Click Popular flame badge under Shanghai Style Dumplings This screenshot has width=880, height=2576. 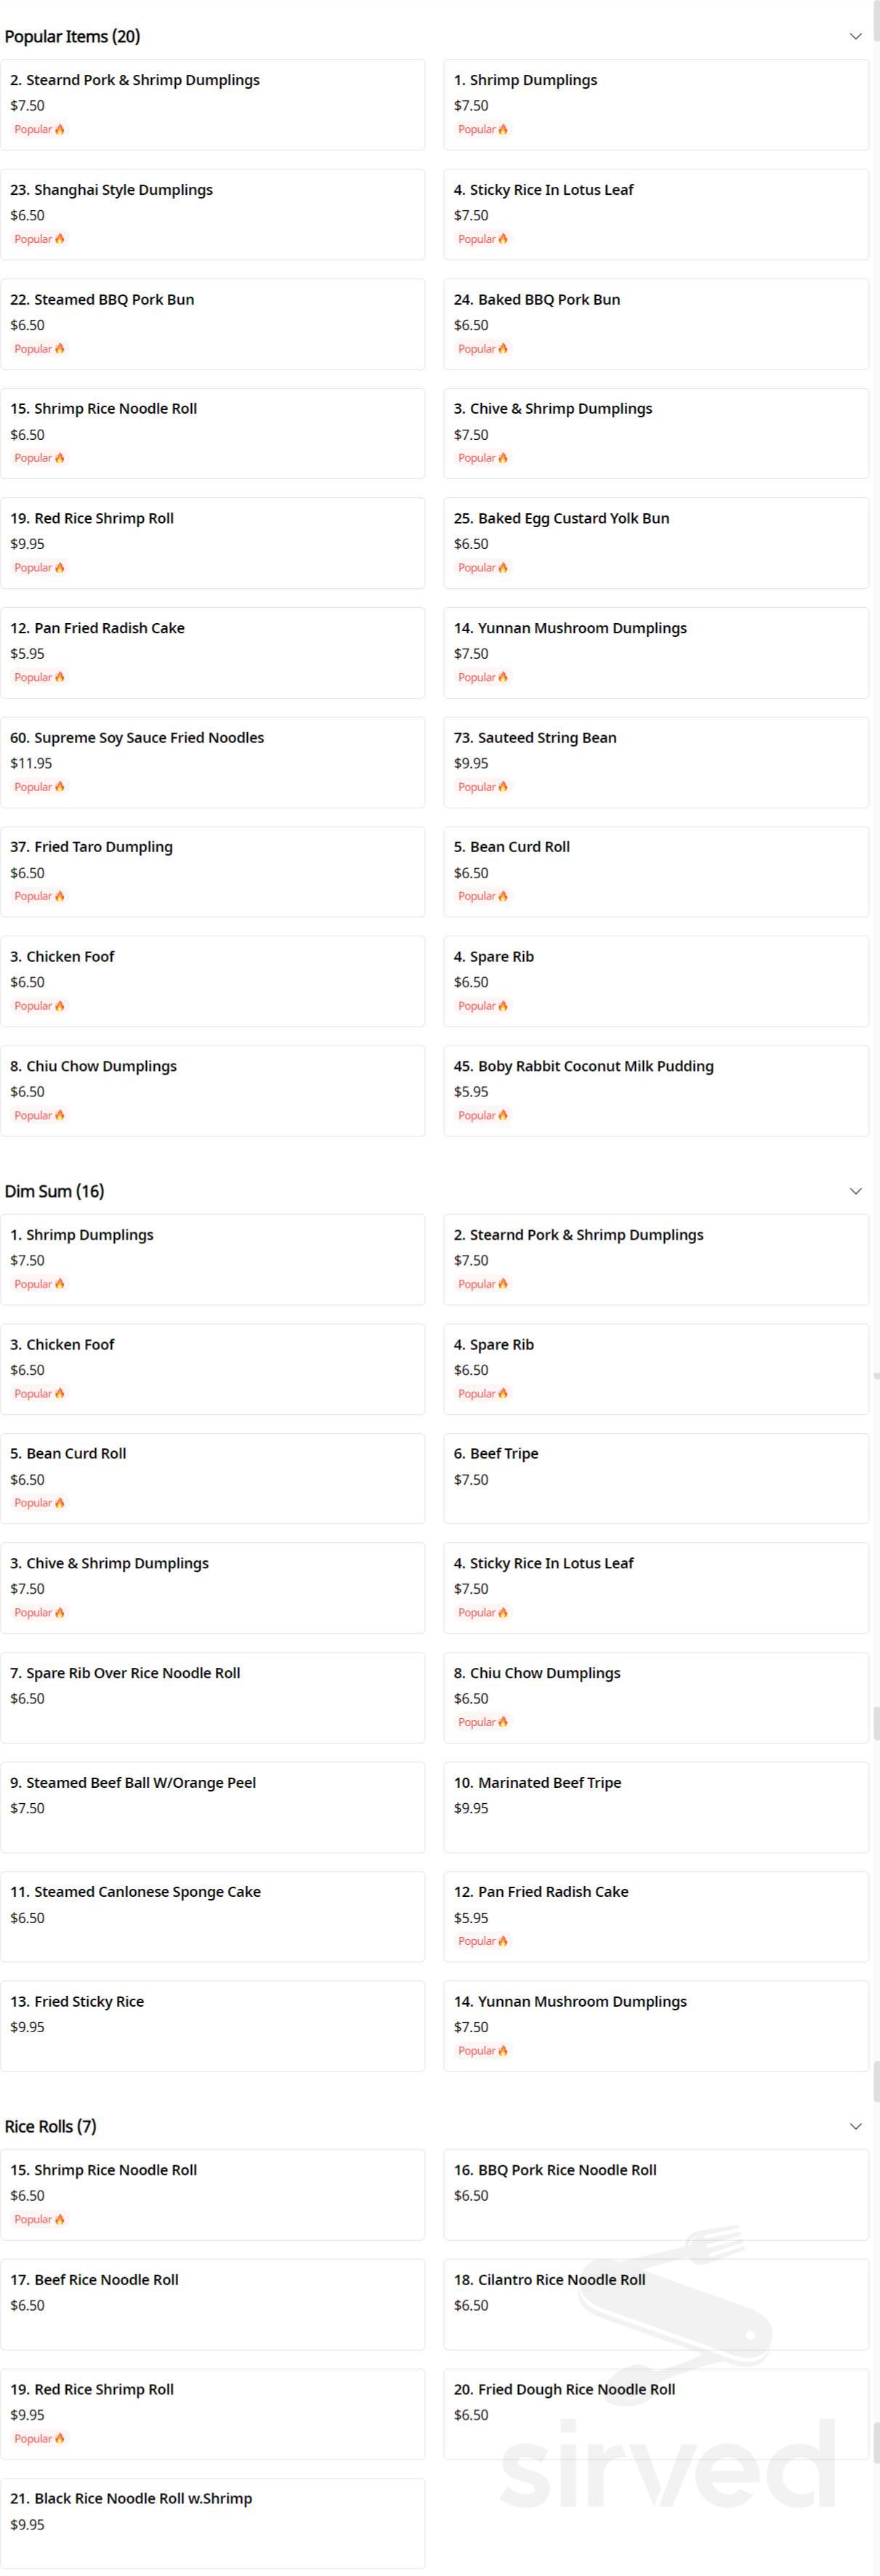pyautogui.click(x=40, y=239)
